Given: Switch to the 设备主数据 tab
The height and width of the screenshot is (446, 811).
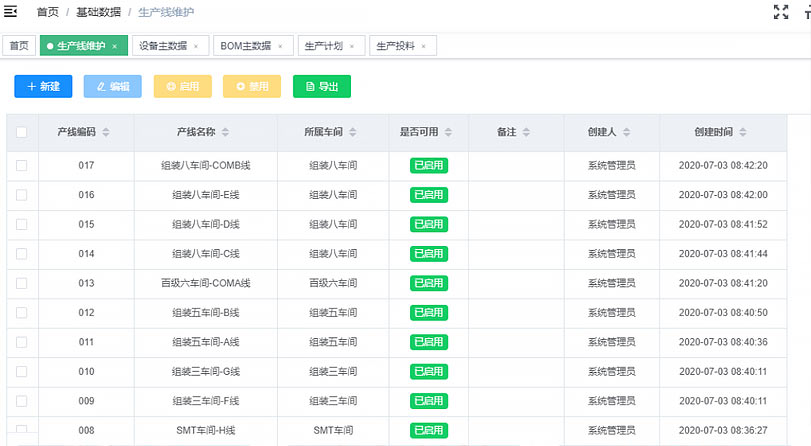Looking at the screenshot, I should pos(162,46).
